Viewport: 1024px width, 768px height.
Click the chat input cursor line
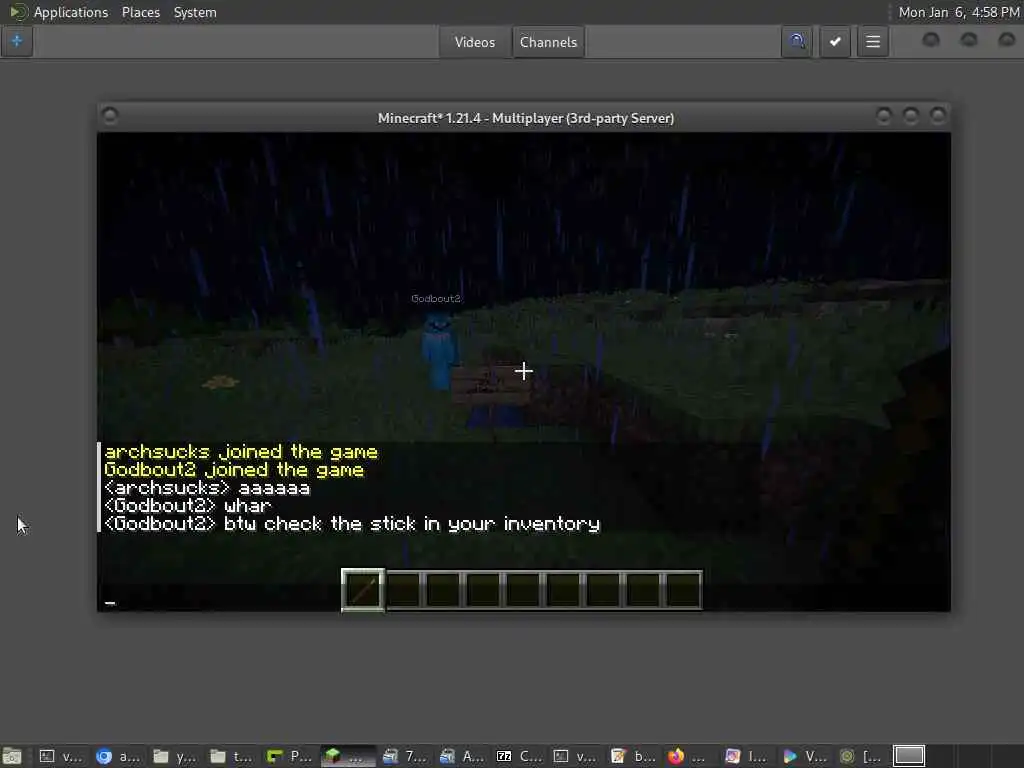click(x=524, y=600)
